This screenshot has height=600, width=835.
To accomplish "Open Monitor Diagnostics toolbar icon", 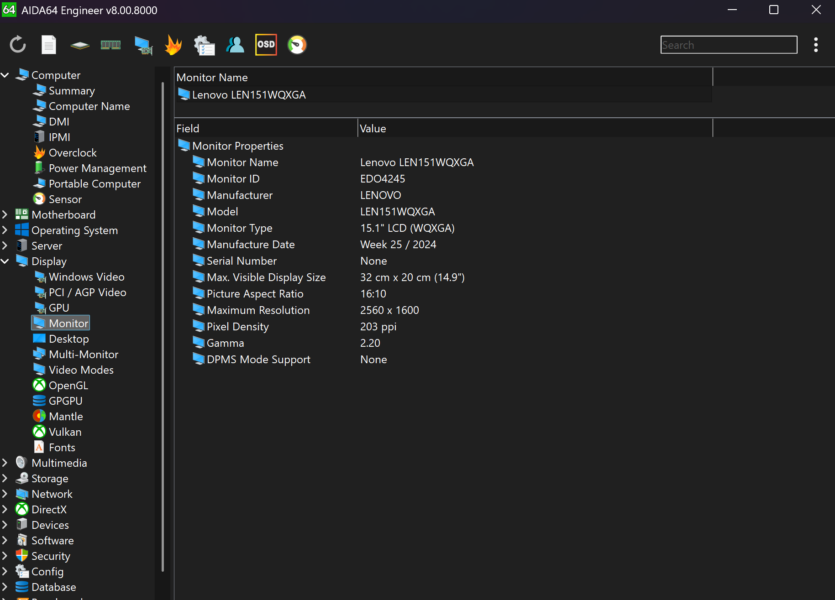I will (143, 45).
